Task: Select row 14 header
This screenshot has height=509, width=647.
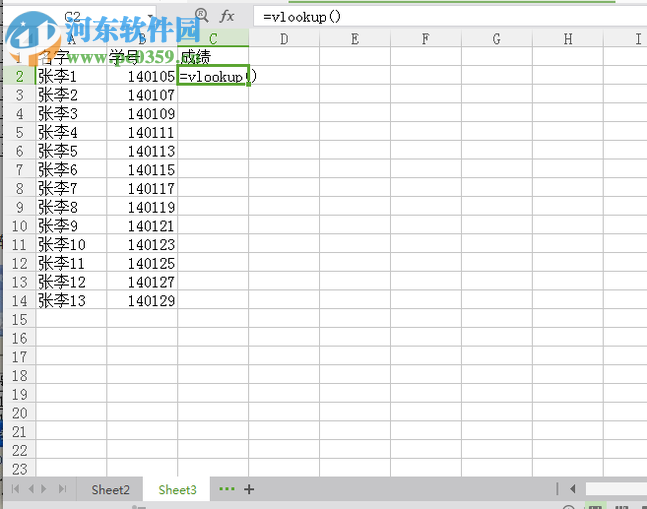Action: coord(19,301)
